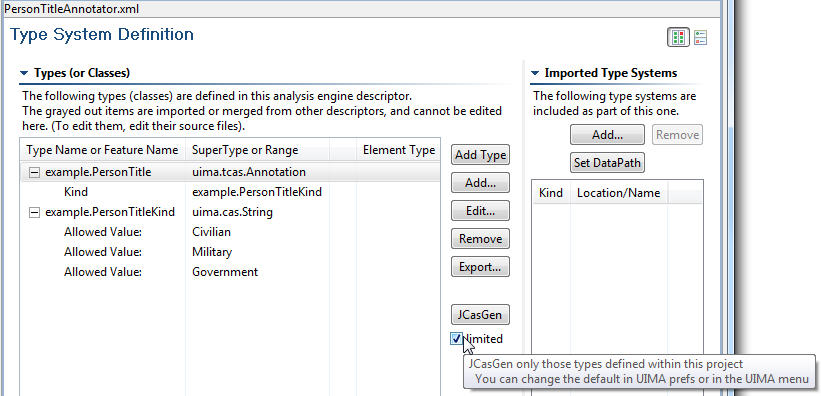
Task: Run the JCasGen button
Action: [x=480, y=315]
